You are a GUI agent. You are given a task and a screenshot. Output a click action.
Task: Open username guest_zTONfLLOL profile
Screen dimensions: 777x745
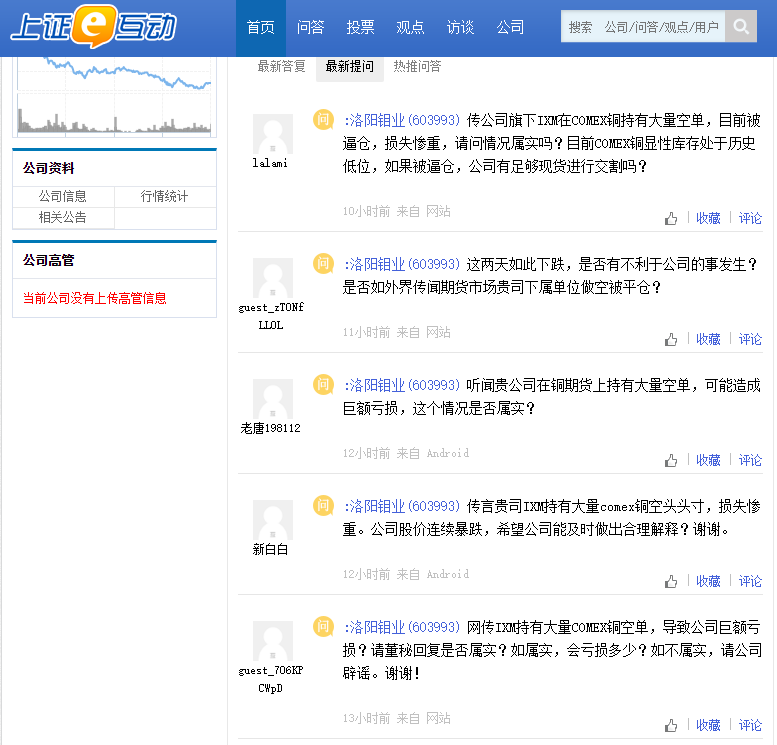click(271, 316)
